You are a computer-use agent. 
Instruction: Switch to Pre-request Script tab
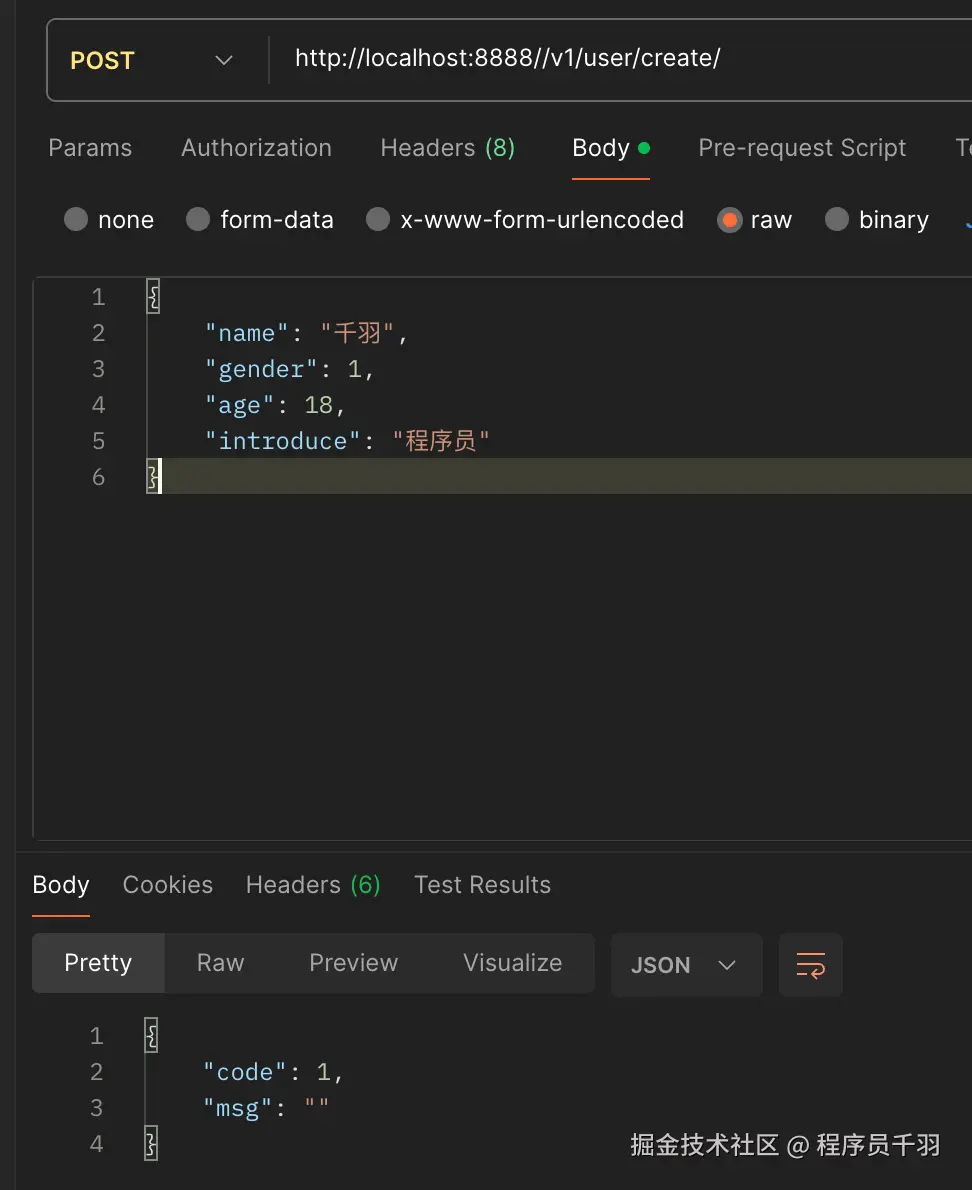[x=802, y=148]
